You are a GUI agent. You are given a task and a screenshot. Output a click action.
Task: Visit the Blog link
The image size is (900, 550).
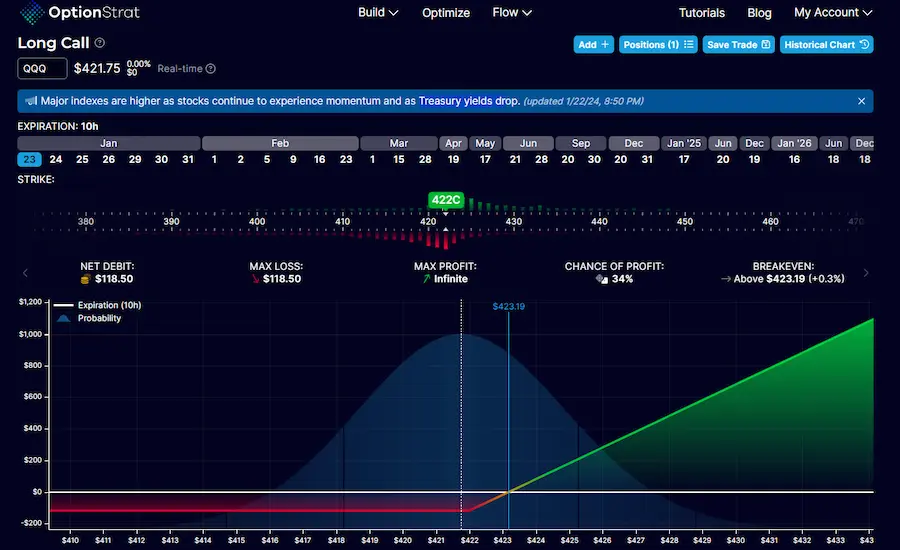click(x=759, y=13)
